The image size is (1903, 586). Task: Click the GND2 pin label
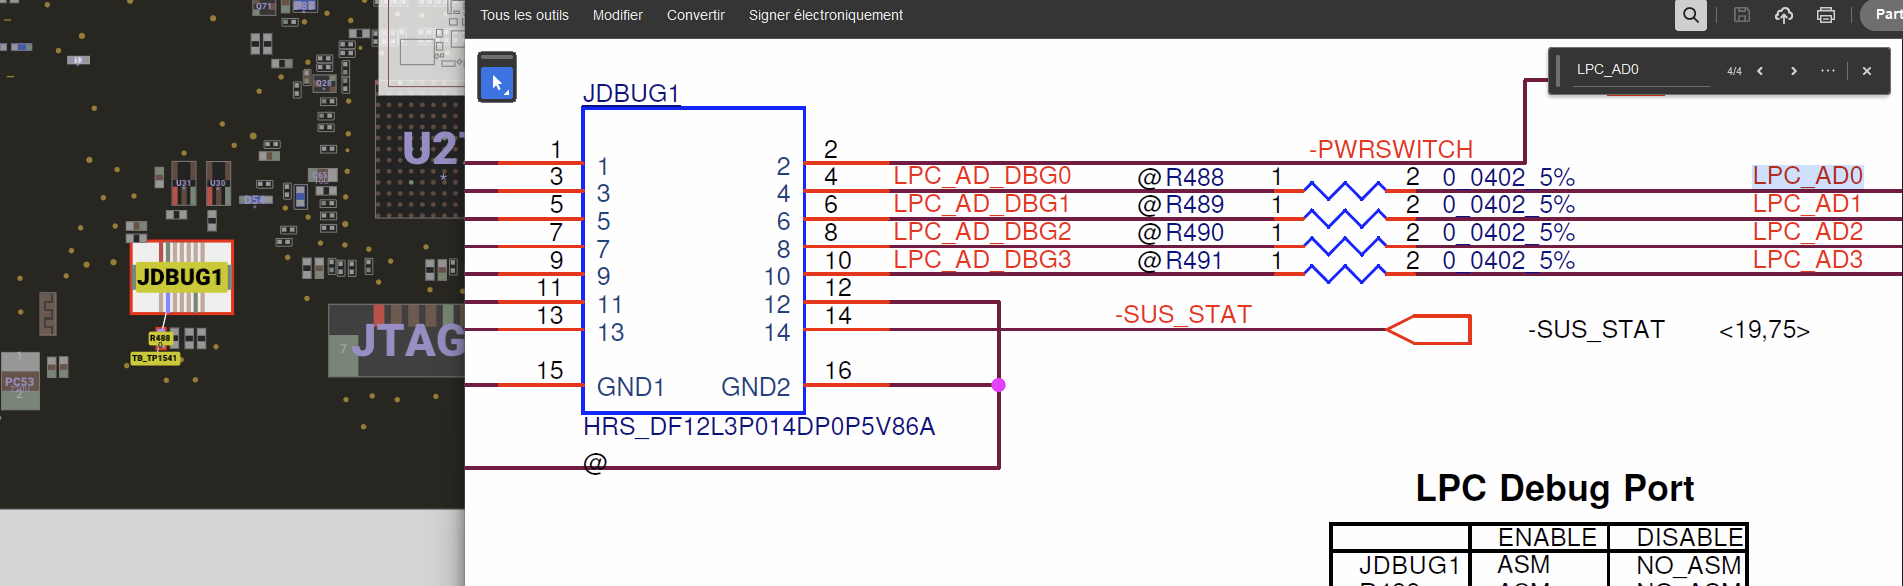point(756,387)
